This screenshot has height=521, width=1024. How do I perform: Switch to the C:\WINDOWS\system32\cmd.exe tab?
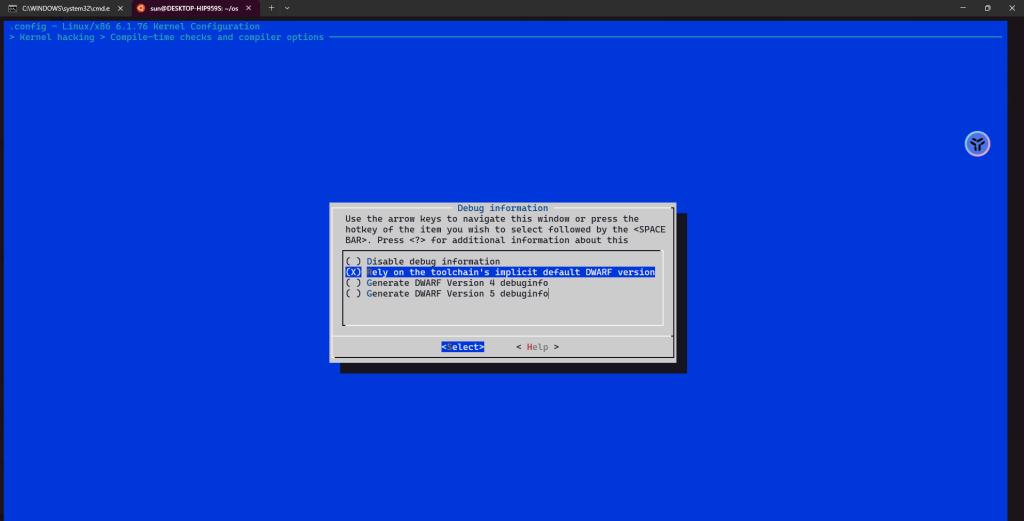point(65,8)
